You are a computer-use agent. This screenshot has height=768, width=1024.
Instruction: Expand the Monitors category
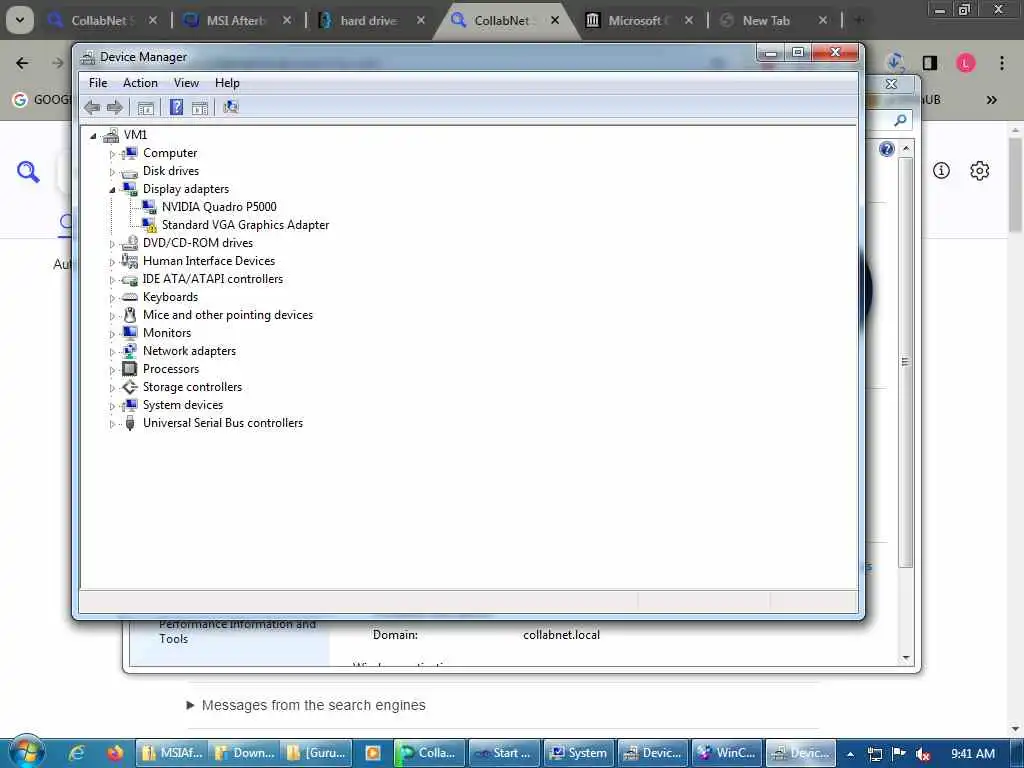pyautogui.click(x=112, y=334)
